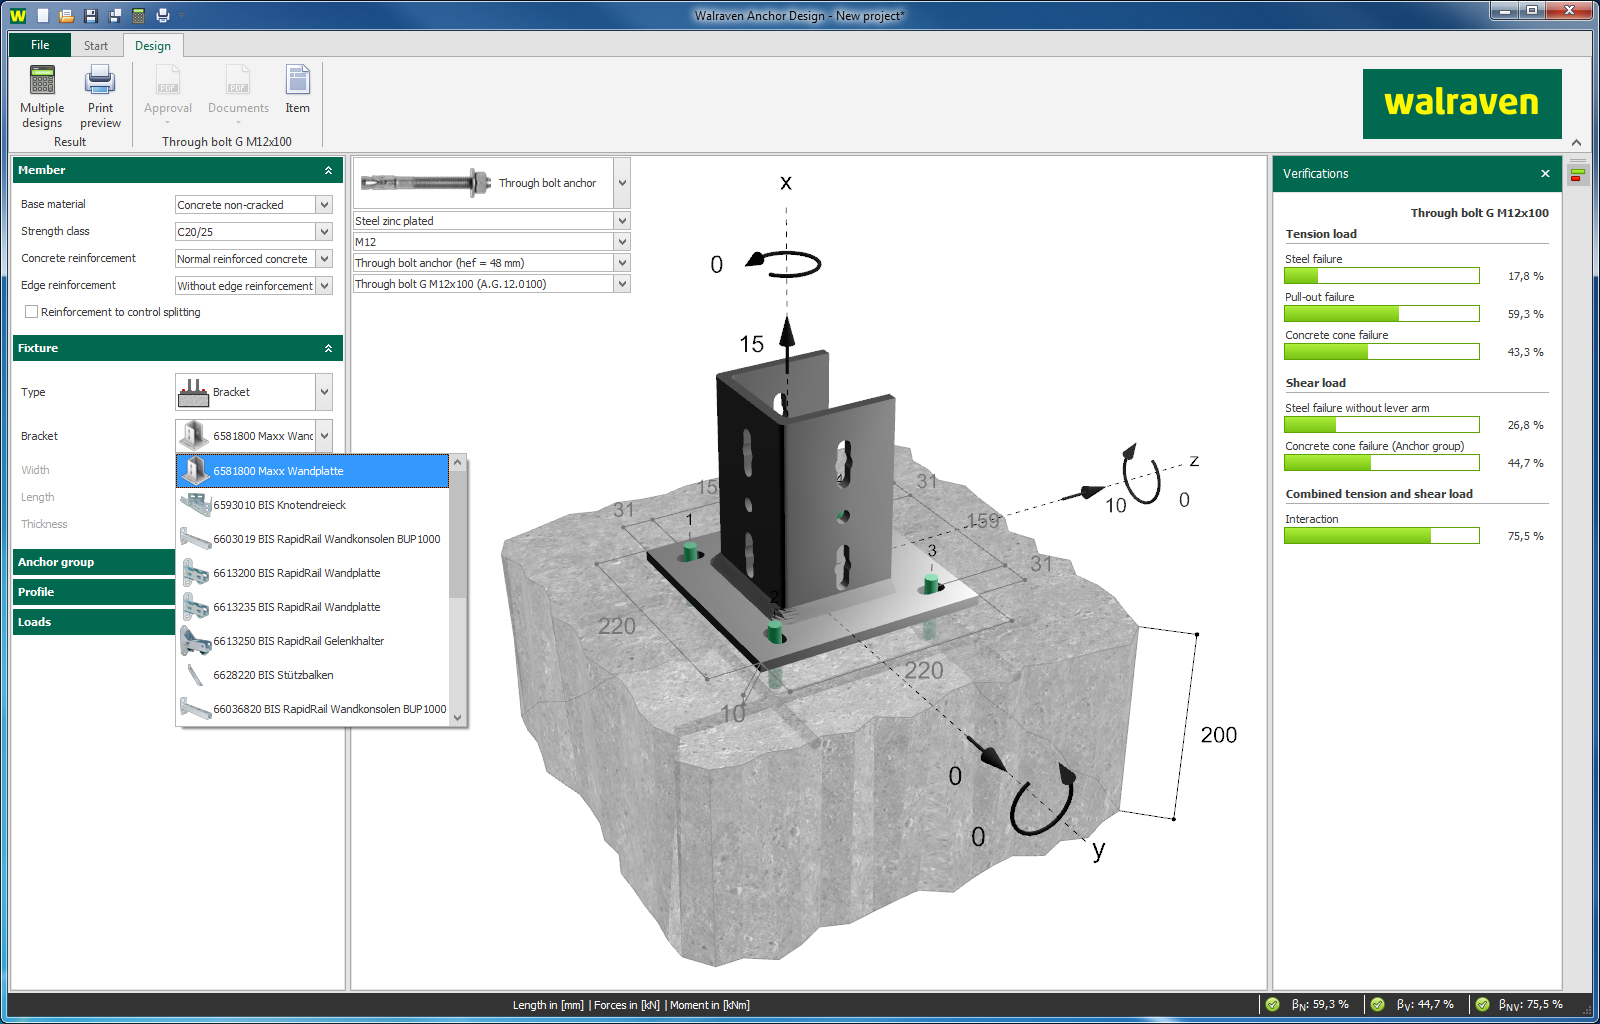Select 6628220 BIS Stützbalken
Screen dimensions: 1600x1024
tap(312, 675)
